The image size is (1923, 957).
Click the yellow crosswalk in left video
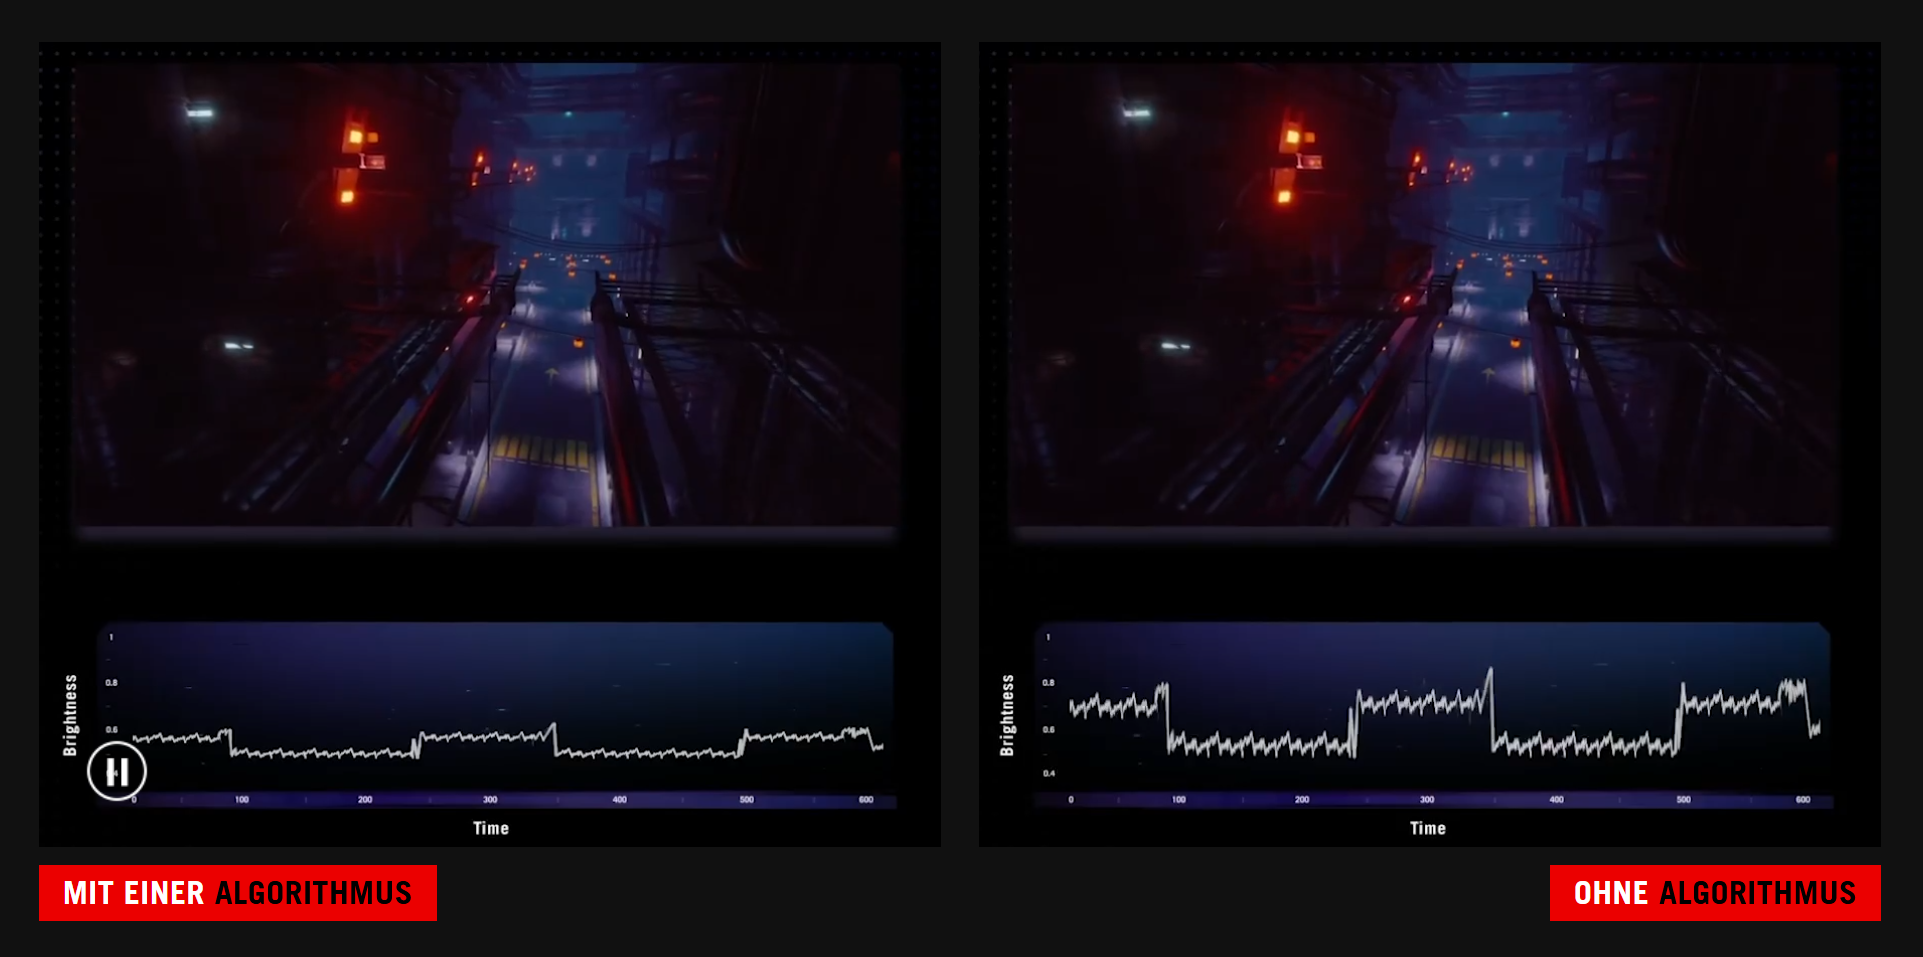click(538, 451)
